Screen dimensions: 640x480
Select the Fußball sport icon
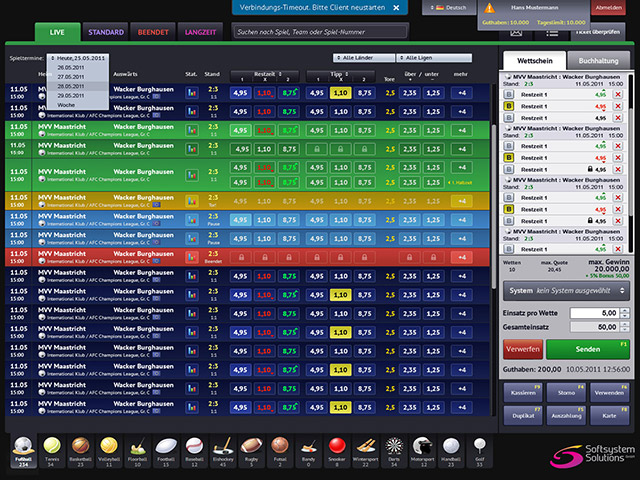point(23,451)
